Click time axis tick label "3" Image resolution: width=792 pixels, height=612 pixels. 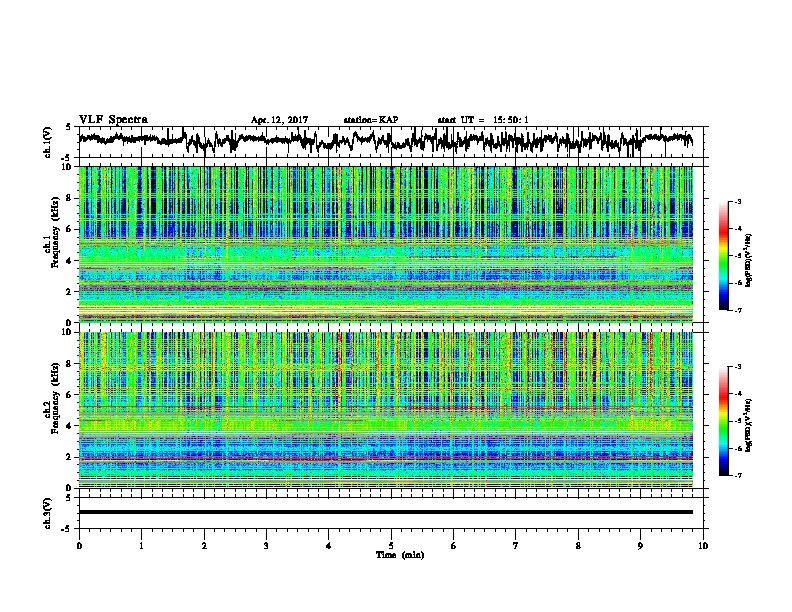(266, 546)
